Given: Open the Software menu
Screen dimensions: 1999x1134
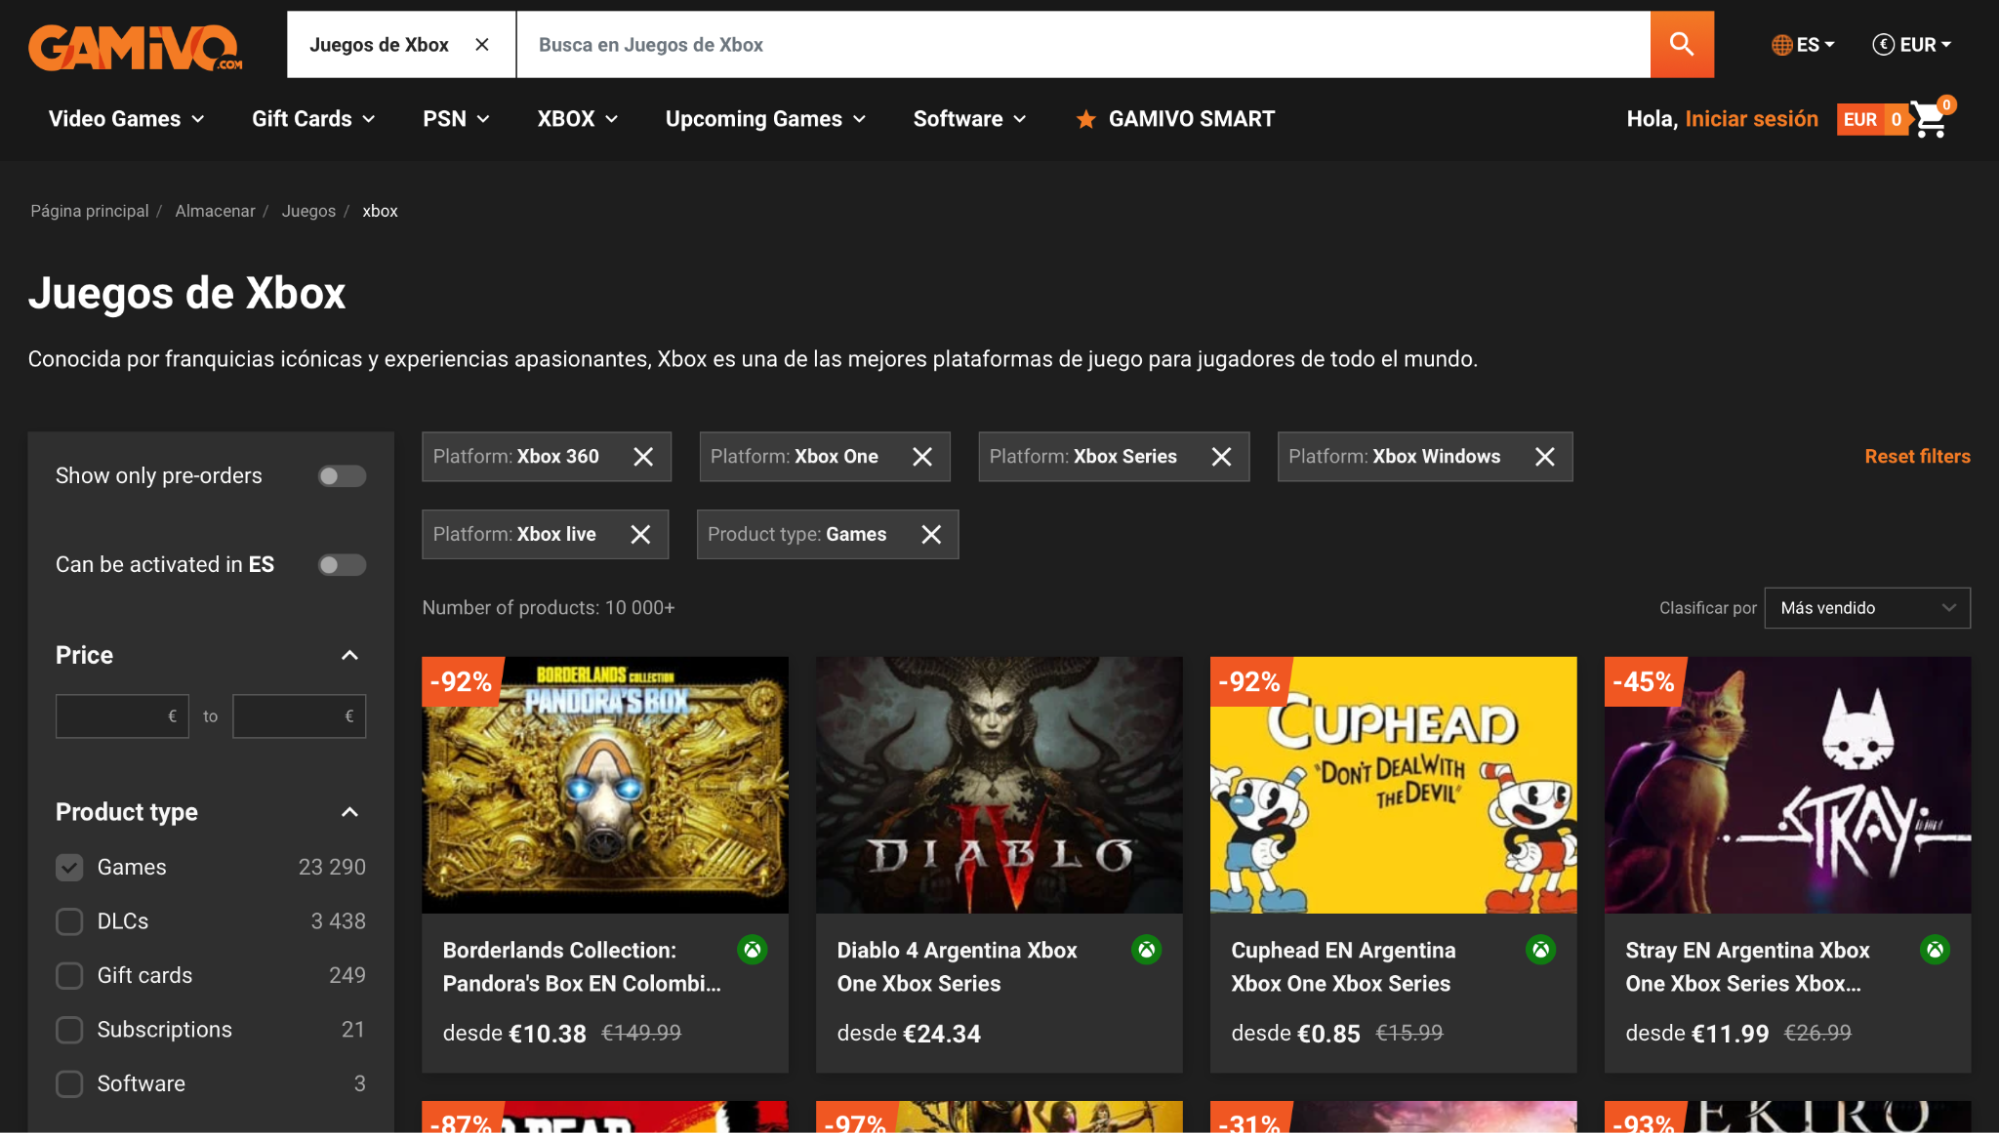Looking at the screenshot, I should pos(969,119).
